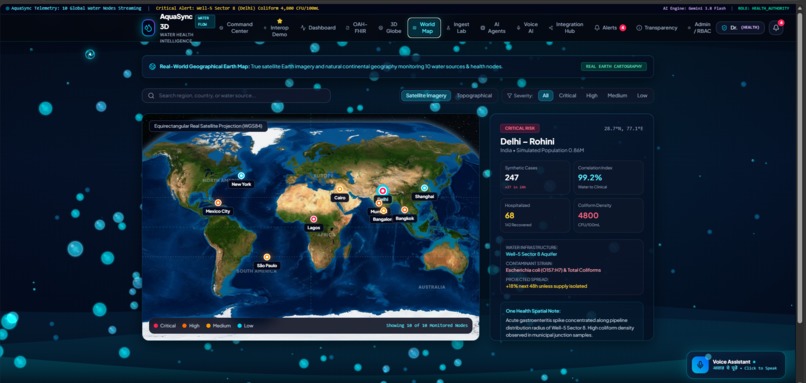This screenshot has height=383, width=806.
Task: Filter by Low severity
Action: [642, 96]
